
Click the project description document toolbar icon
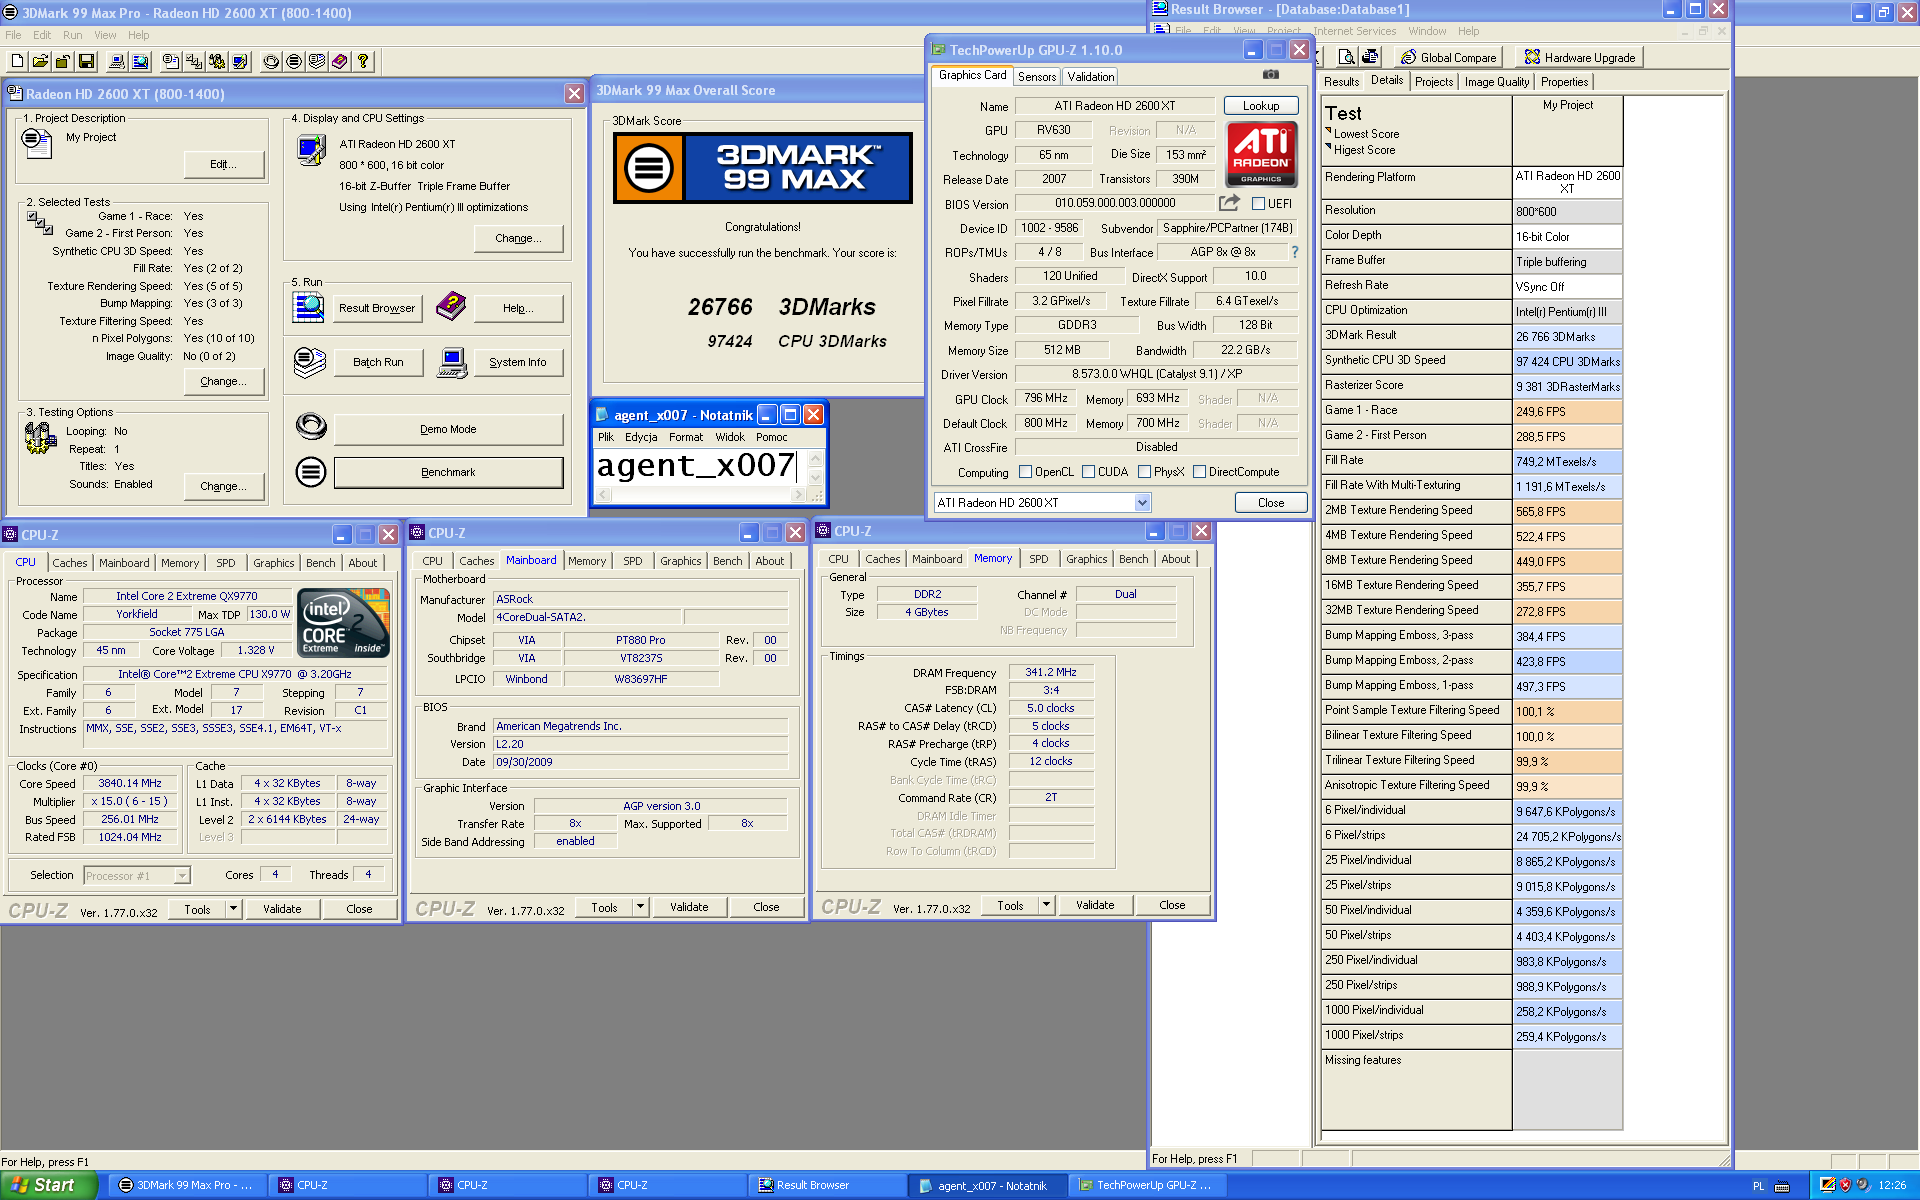pyautogui.click(x=171, y=62)
